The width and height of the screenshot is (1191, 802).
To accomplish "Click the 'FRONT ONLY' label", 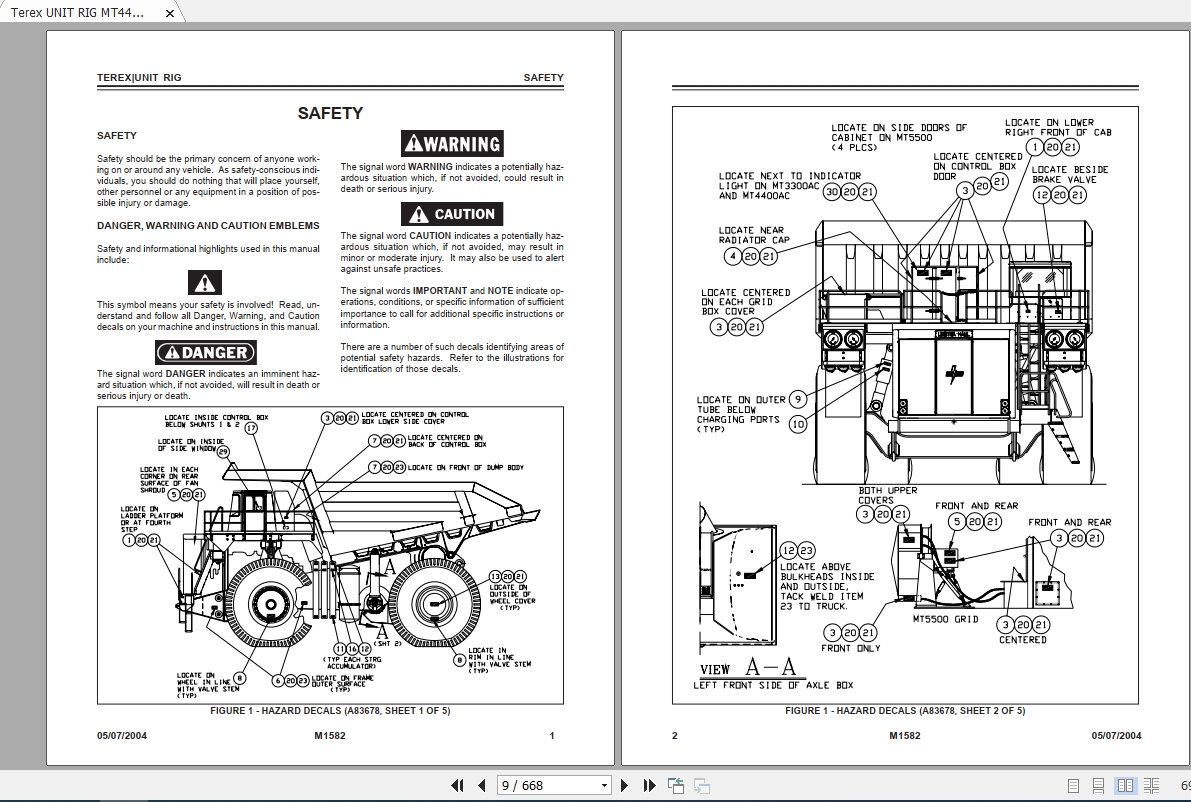I will click(851, 649).
